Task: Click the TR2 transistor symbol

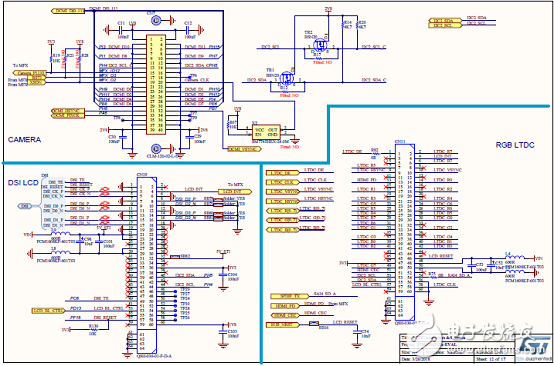Action: point(321,45)
